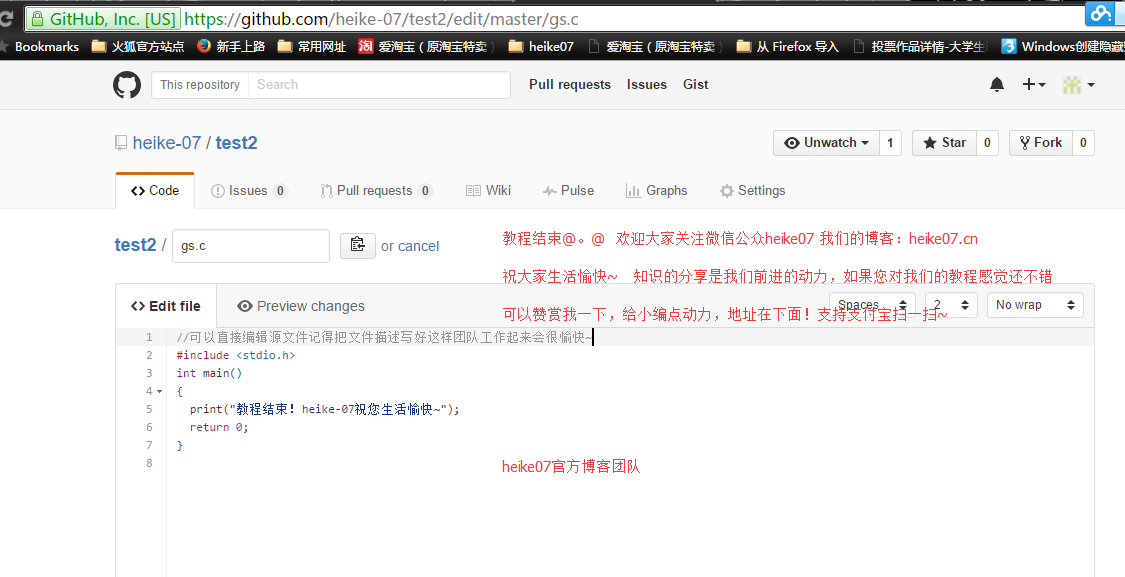Click the Pull requests header link
This screenshot has width=1125, height=577.
coord(570,85)
